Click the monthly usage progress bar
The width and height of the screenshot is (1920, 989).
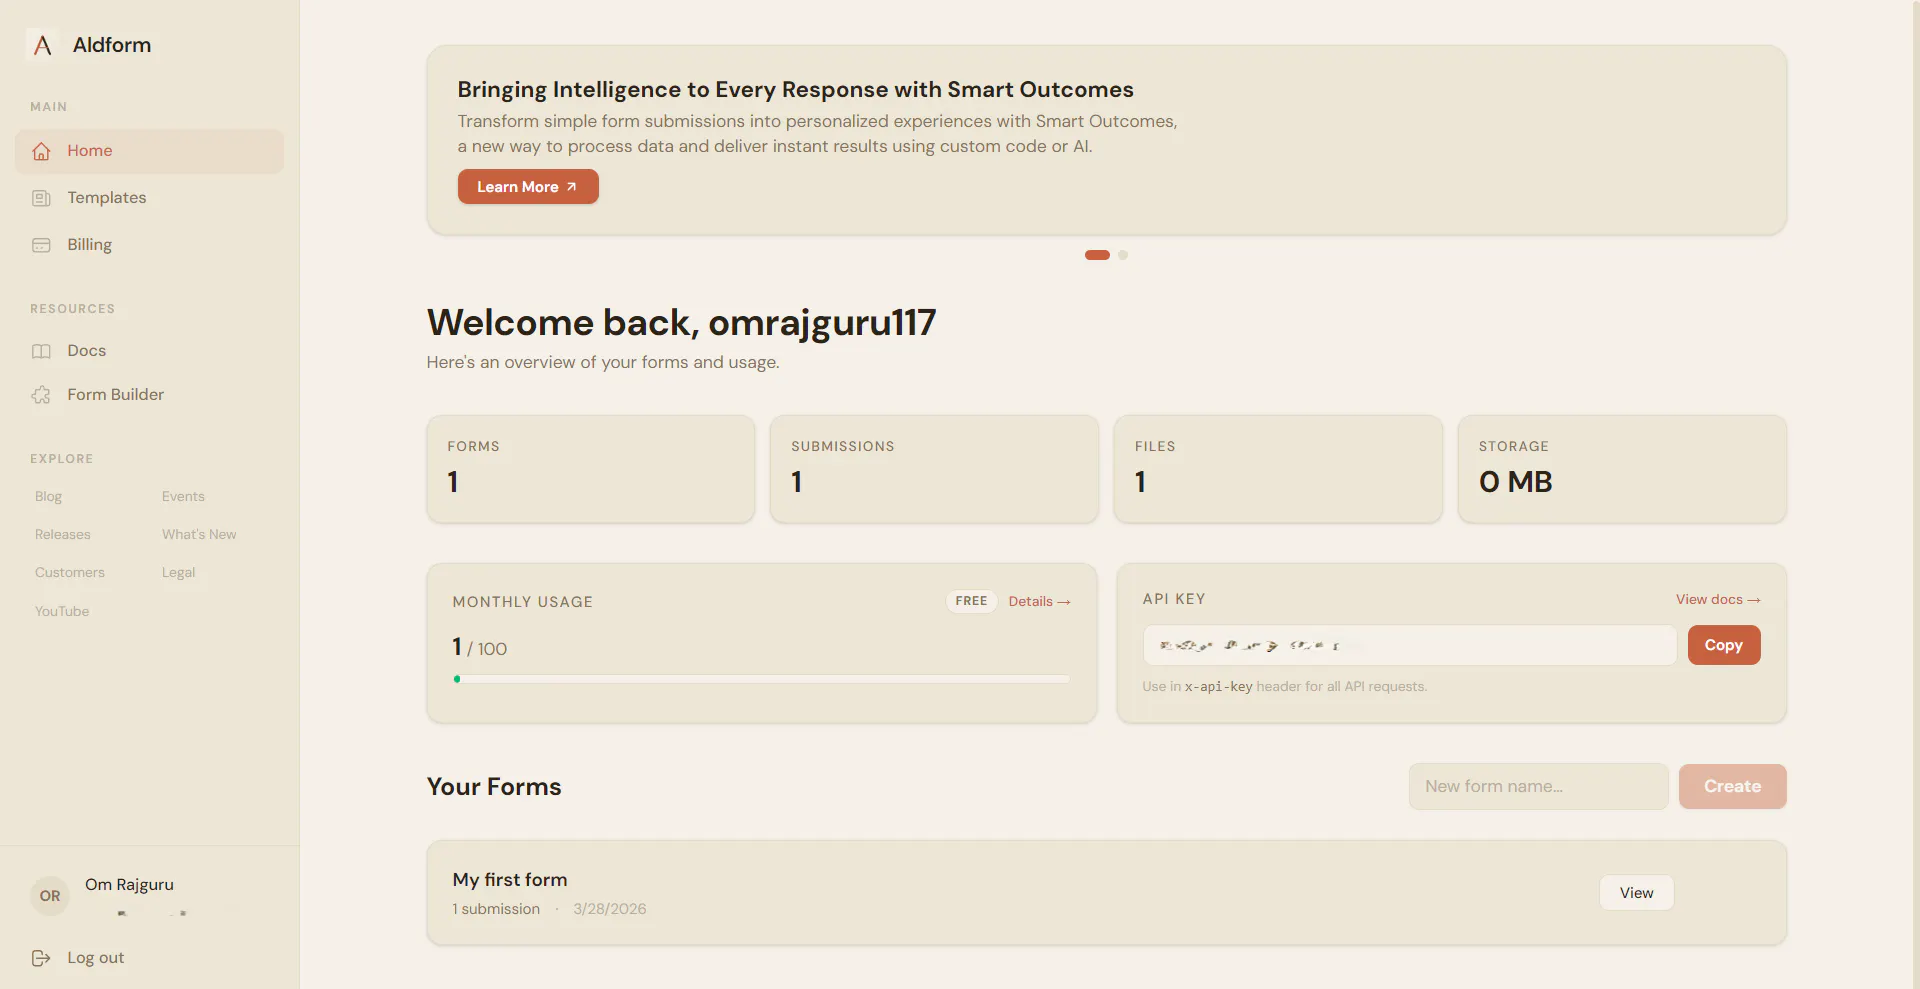click(761, 679)
